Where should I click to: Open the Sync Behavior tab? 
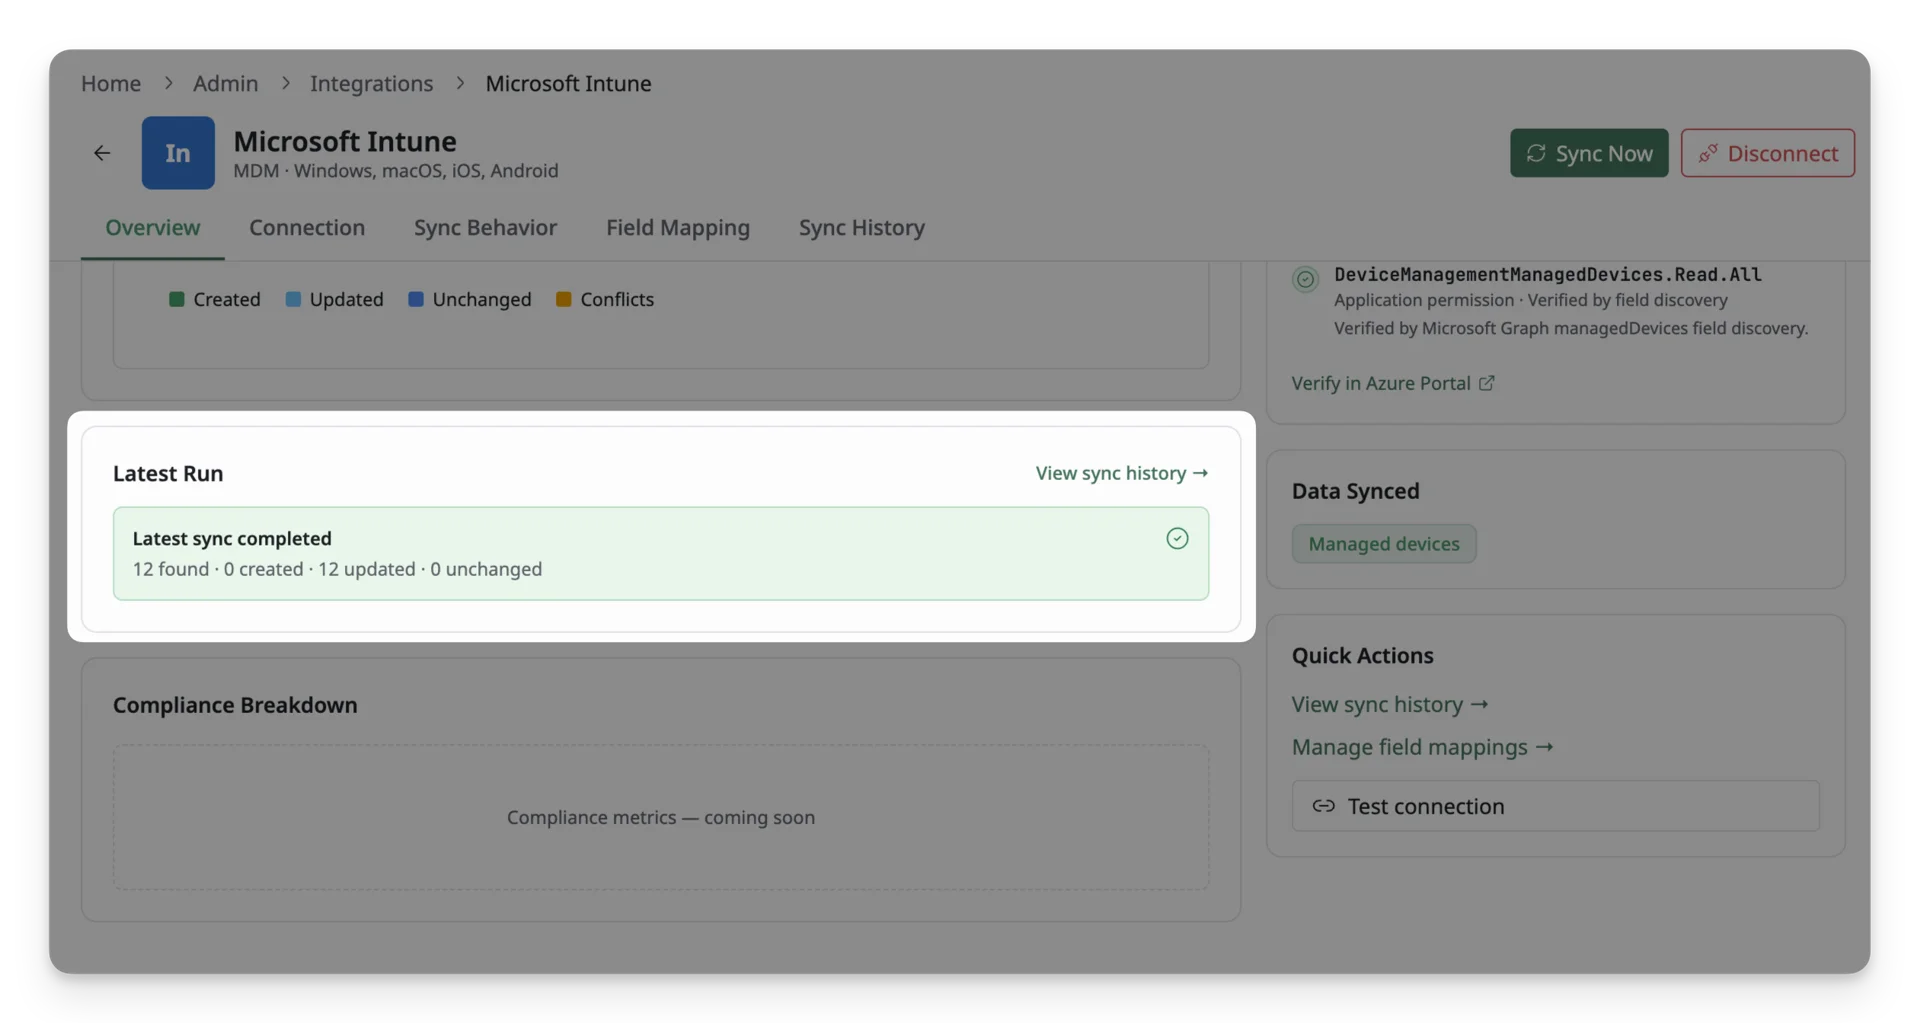click(485, 228)
